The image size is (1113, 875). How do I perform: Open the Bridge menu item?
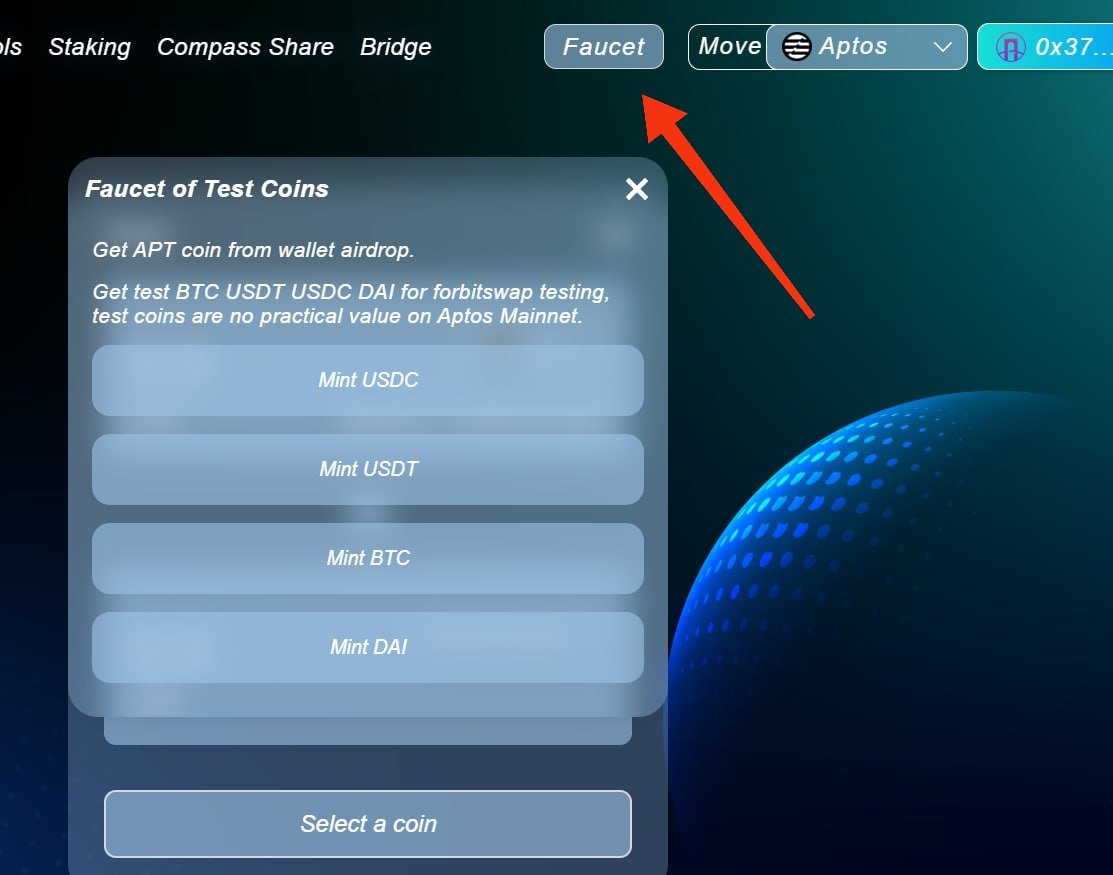[x=395, y=47]
